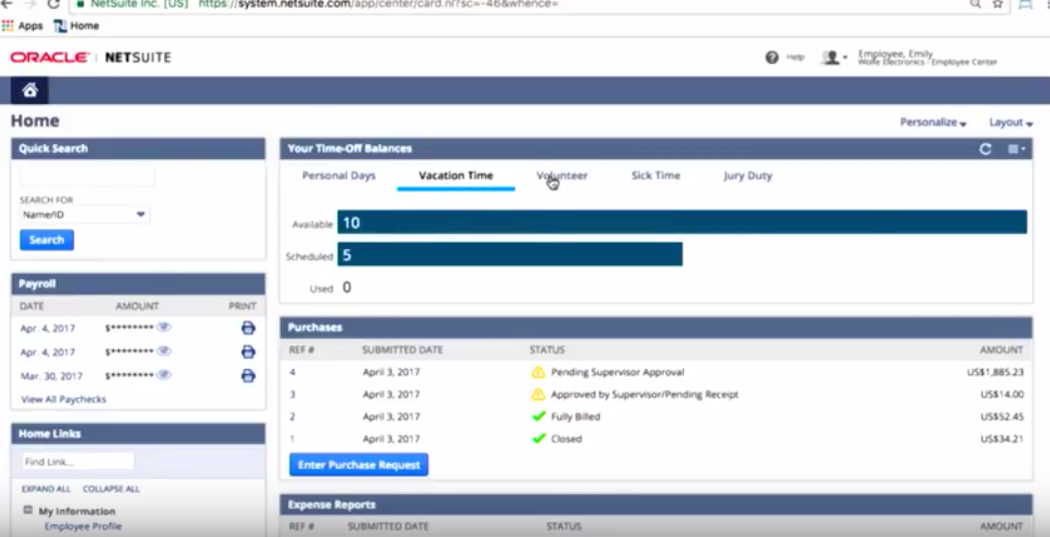Reveal amount for first Apr. 4 paycheck
Screen dimensions: 1050x537
pos(164,327)
